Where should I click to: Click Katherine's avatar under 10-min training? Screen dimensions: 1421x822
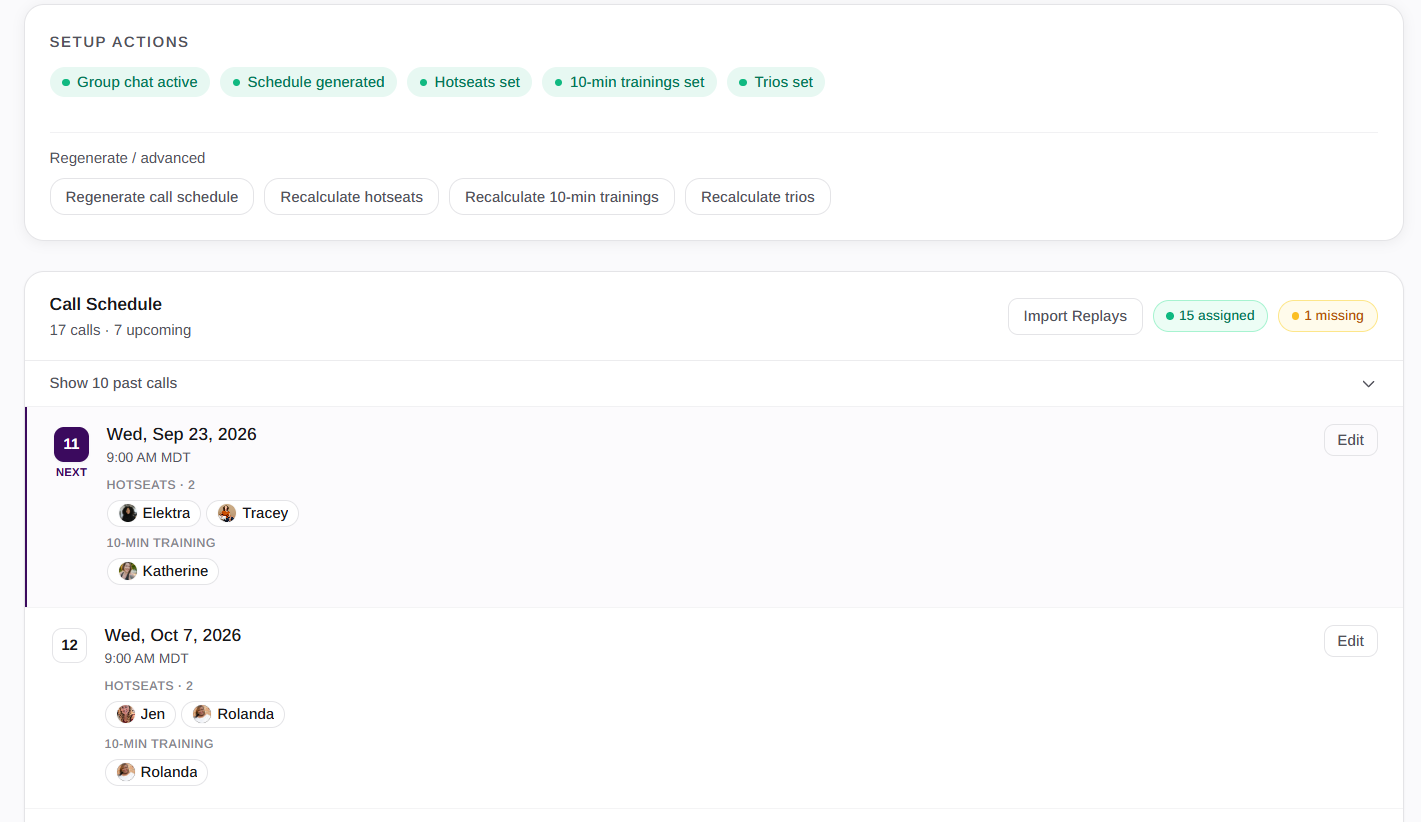pos(128,571)
